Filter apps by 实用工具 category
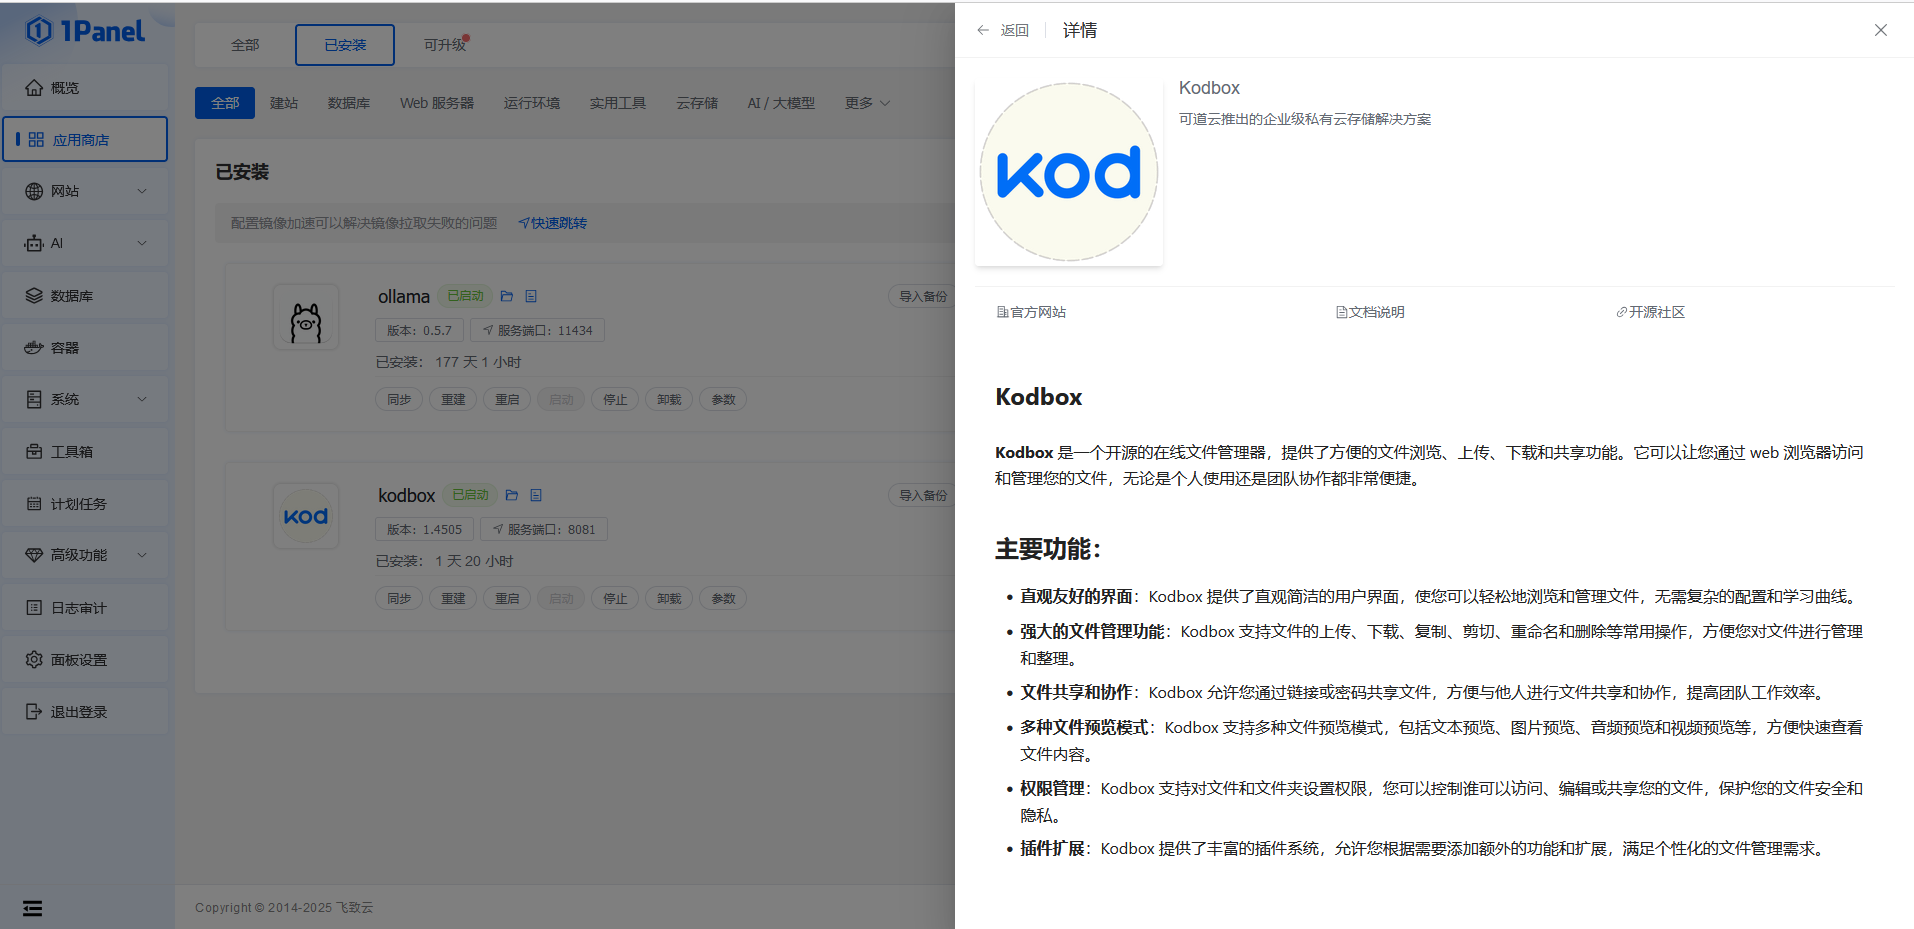 pos(618,103)
